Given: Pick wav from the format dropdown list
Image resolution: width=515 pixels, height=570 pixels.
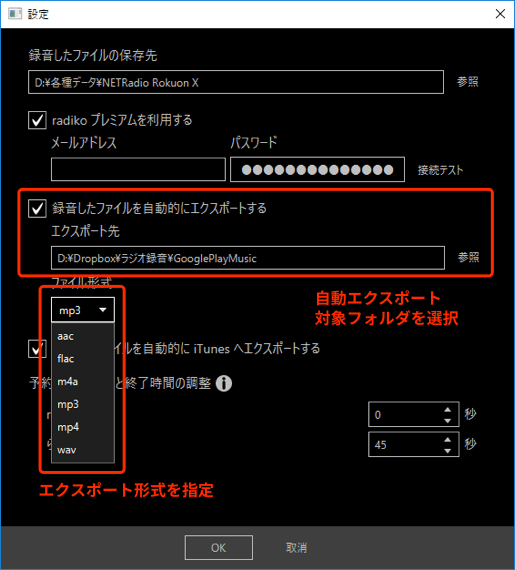Looking at the screenshot, I should point(83,450).
